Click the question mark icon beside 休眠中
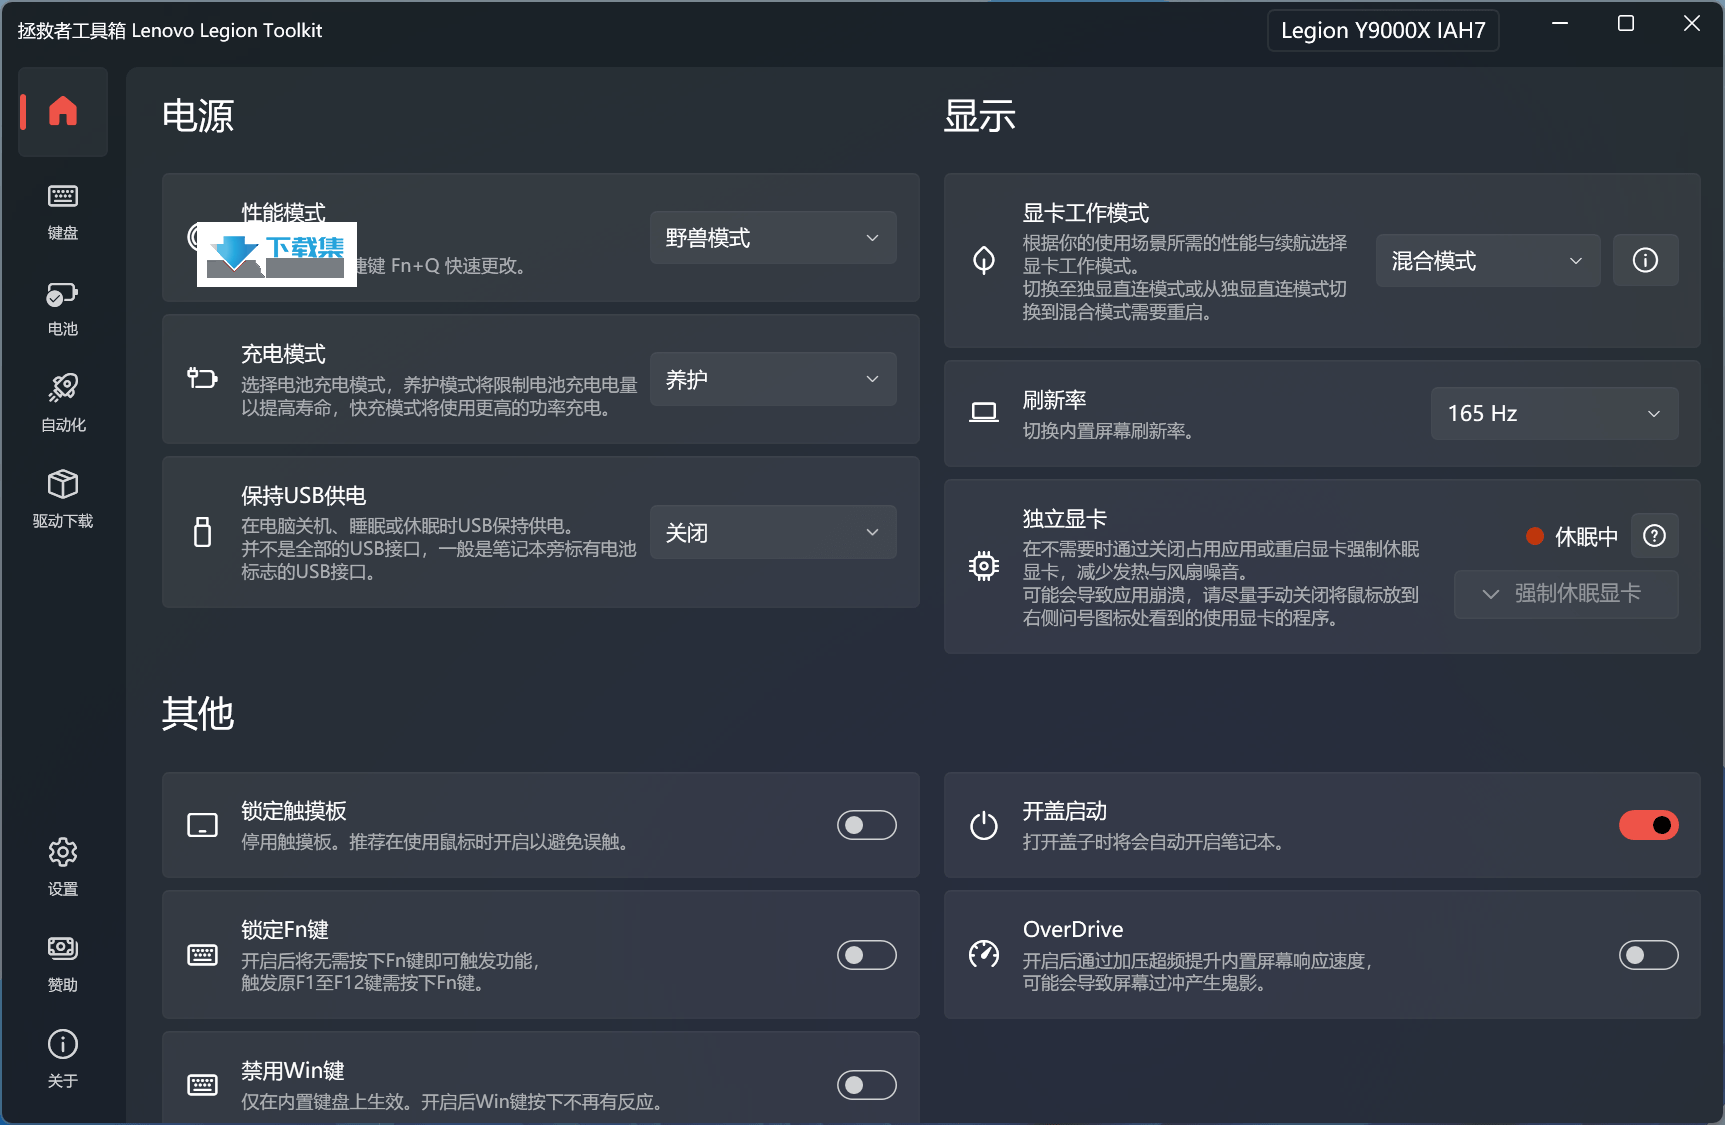Viewport: 1725px width, 1125px height. [1655, 536]
